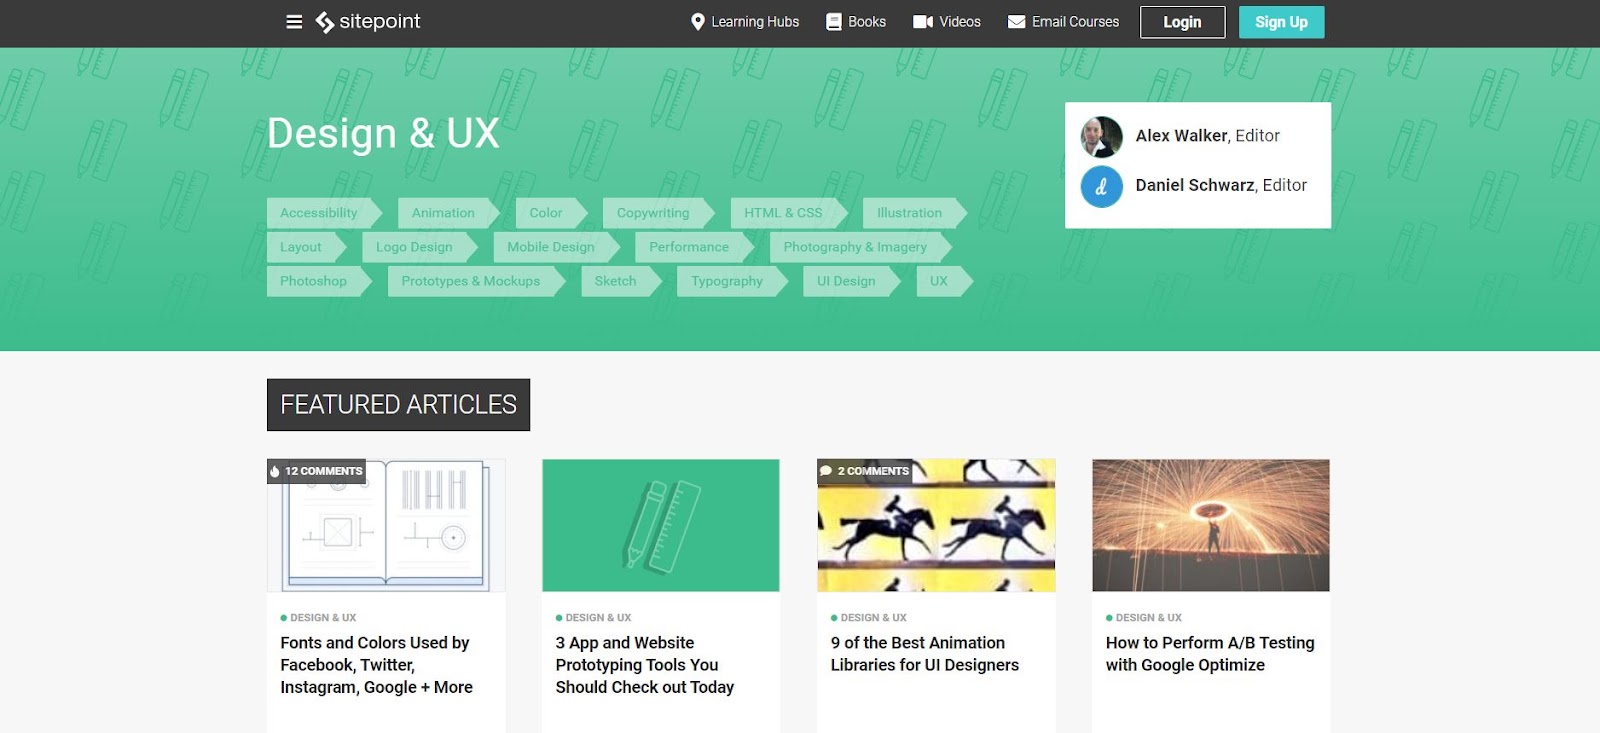
Task: Select the Prototypes & Mockups tag
Action: point(476,281)
